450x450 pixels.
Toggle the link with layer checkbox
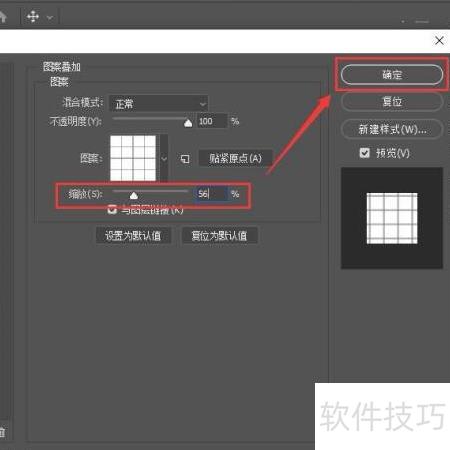point(112,210)
